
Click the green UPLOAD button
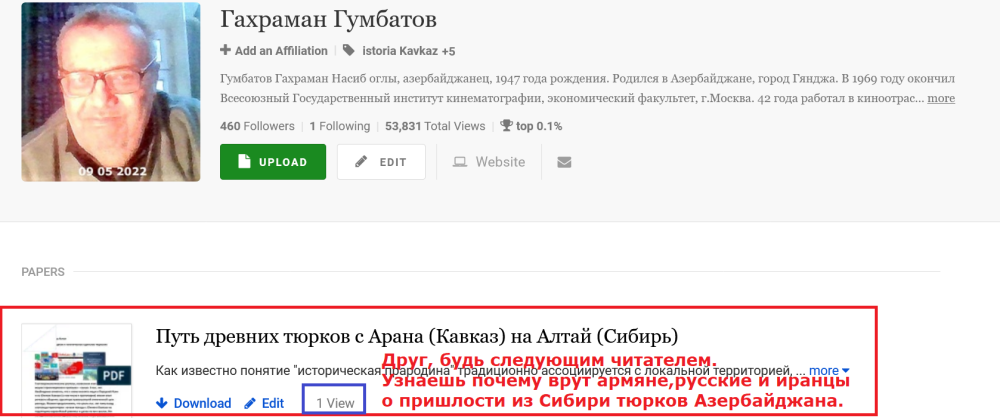click(273, 162)
